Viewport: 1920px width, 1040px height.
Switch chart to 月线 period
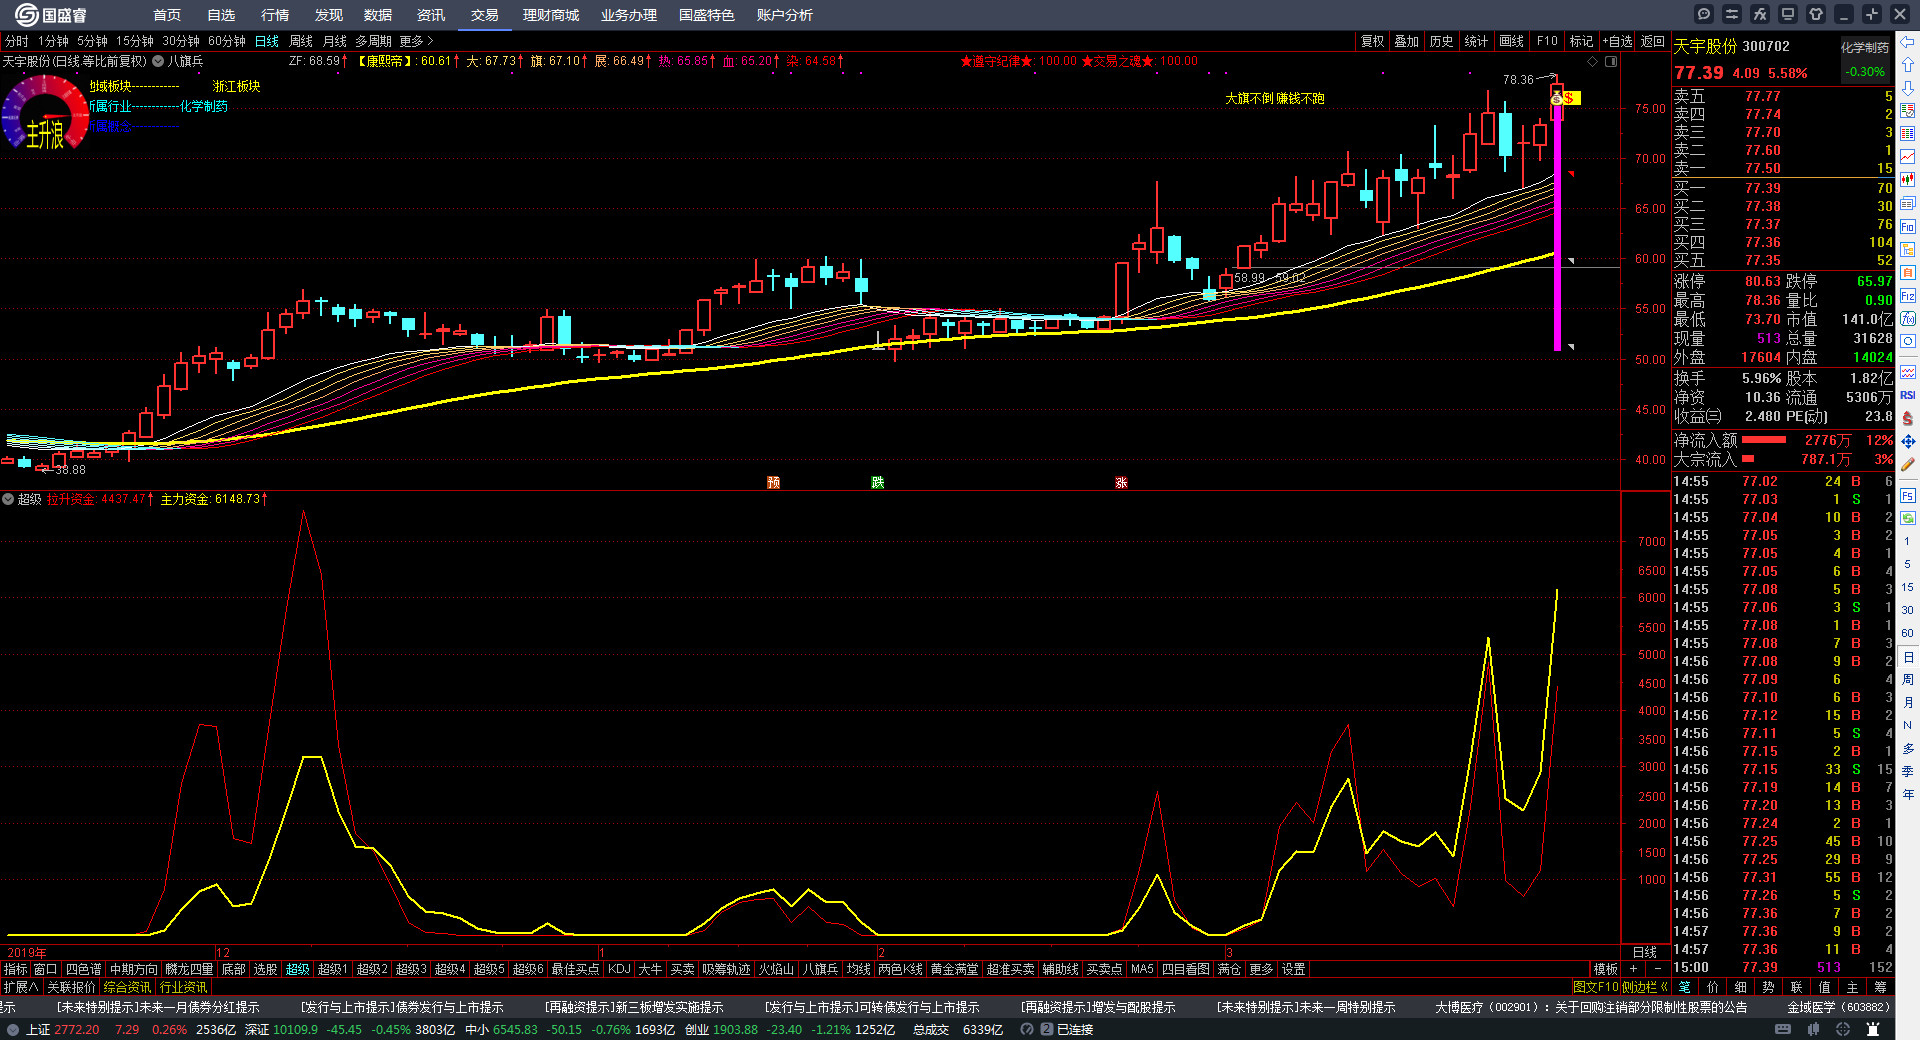tap(335, 41)
